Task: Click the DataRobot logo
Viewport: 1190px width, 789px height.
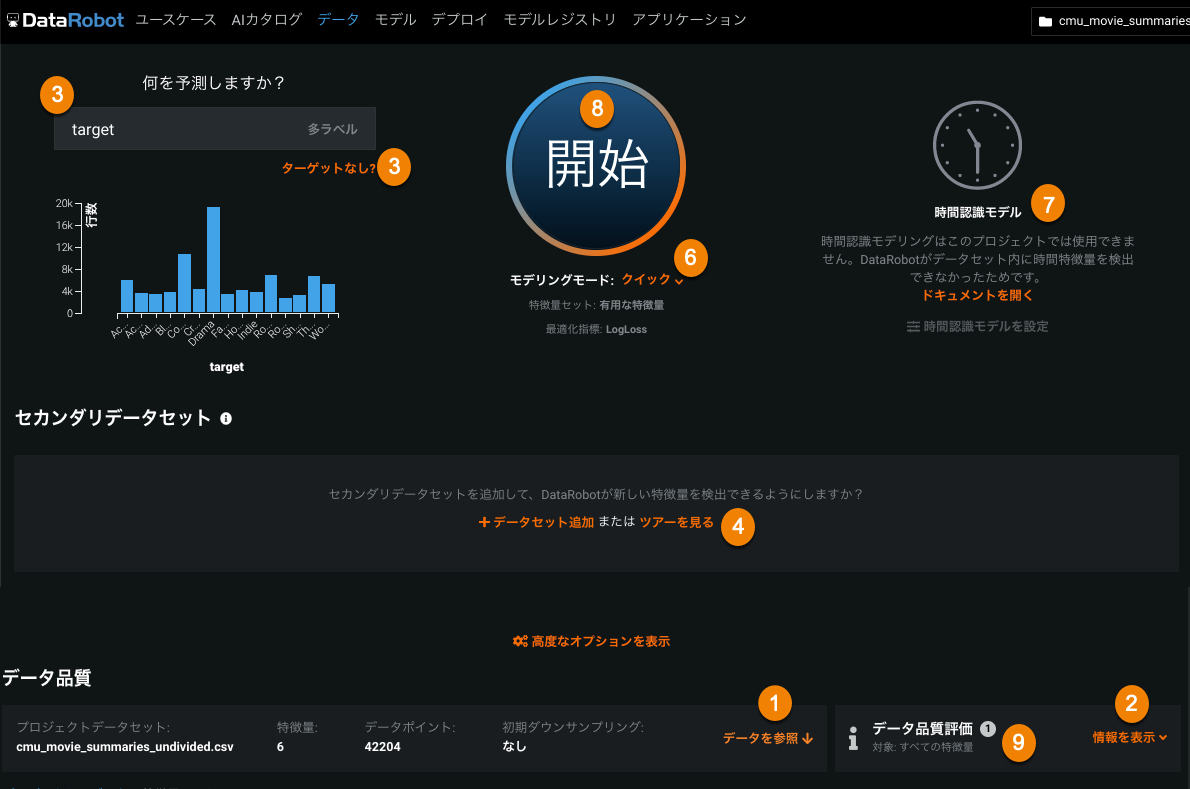Action: [65, 19]
